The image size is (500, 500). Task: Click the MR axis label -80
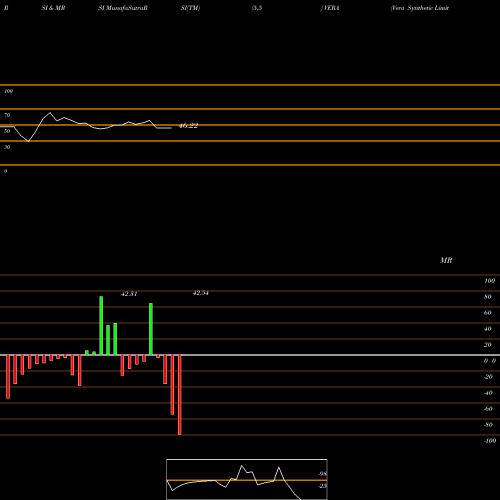click(488, 425)
